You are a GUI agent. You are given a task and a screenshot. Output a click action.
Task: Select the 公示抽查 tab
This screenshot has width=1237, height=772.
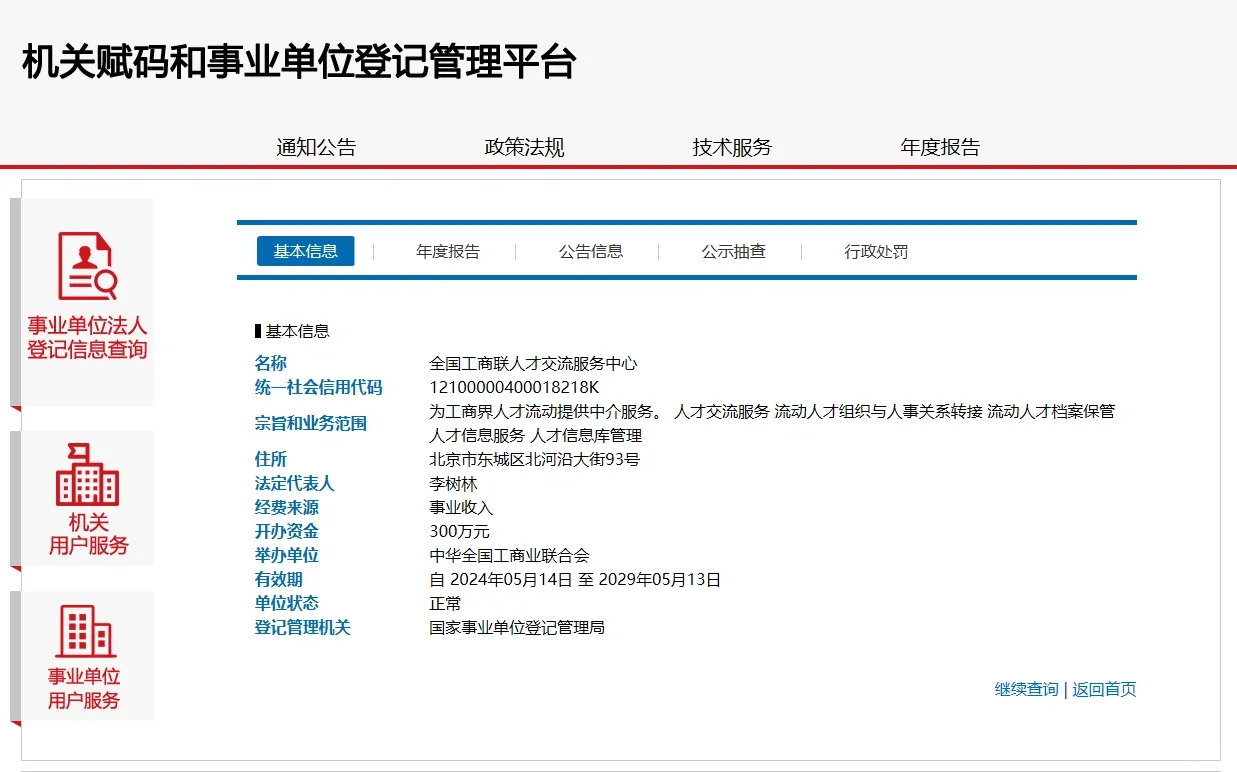click(733, 251)
